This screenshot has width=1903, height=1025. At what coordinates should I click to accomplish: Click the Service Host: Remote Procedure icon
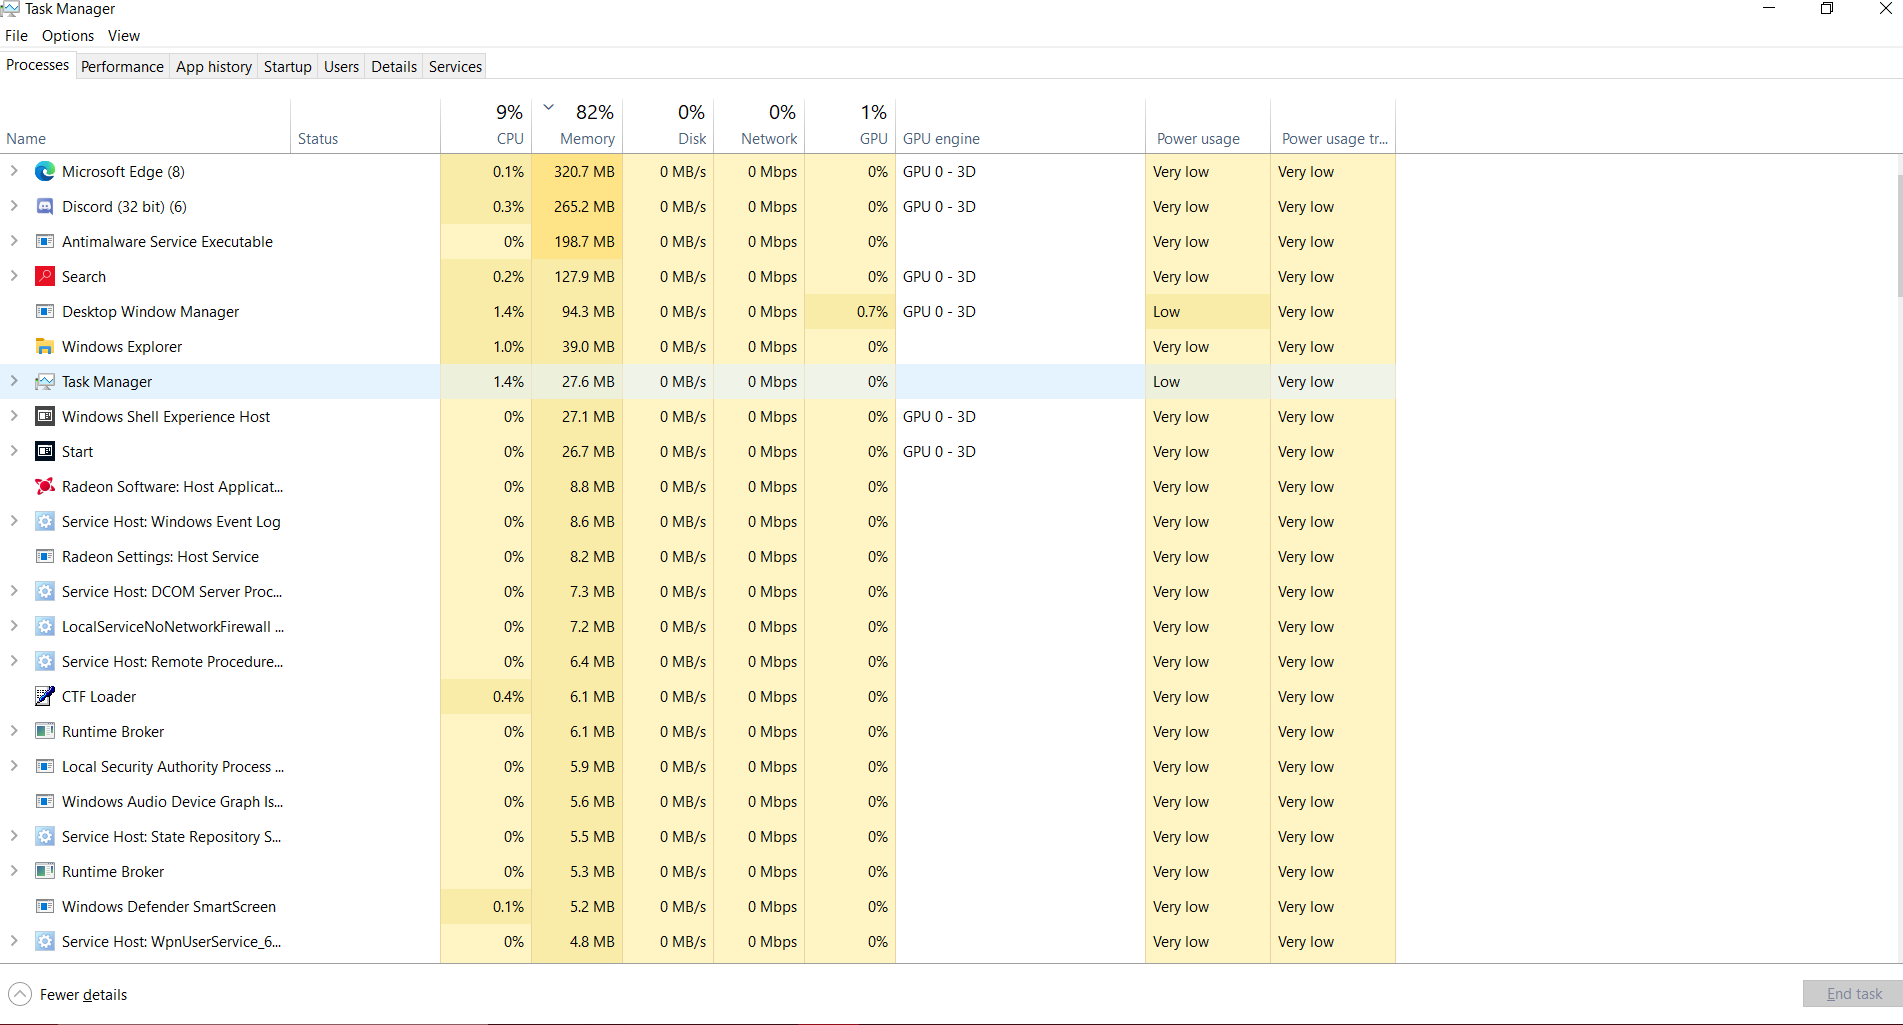[x=45, y=662]
